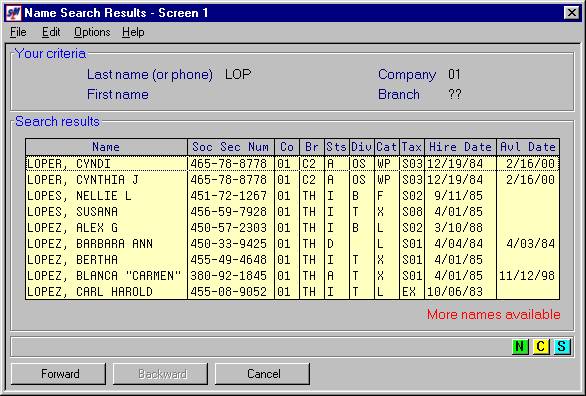Viewport: 586px width, 396px height.
Task: Open the Help menu
Action: [133, 32]
